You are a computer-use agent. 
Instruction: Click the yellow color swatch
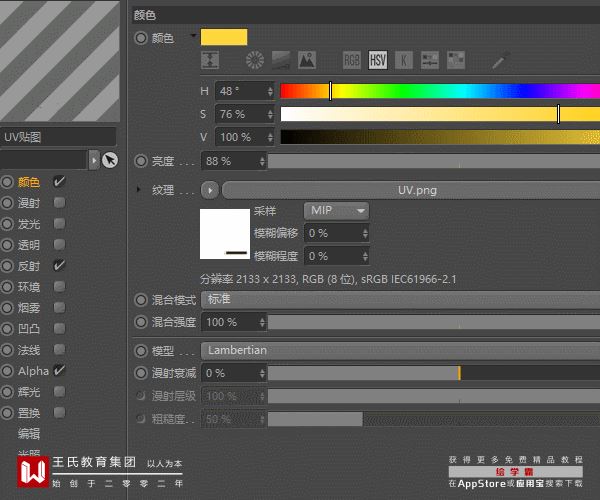[x=224, y=37]
